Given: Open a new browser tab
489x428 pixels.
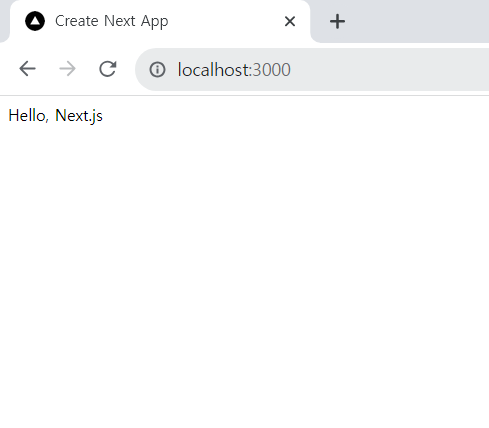Looking at the screenshot, I should 337,21.
